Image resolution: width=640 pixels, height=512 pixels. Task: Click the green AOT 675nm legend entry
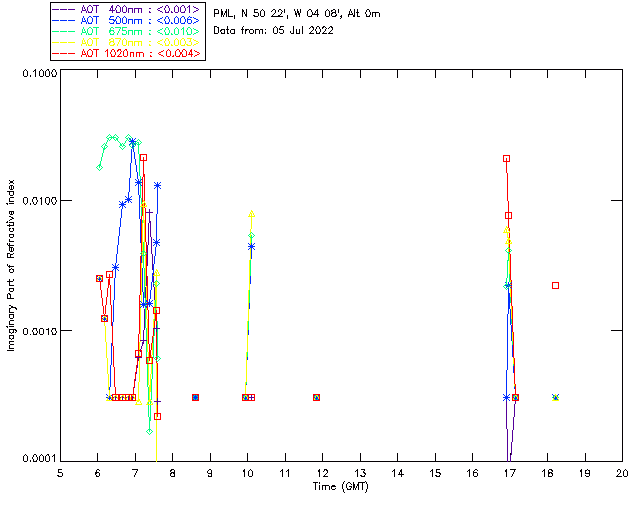128,31
